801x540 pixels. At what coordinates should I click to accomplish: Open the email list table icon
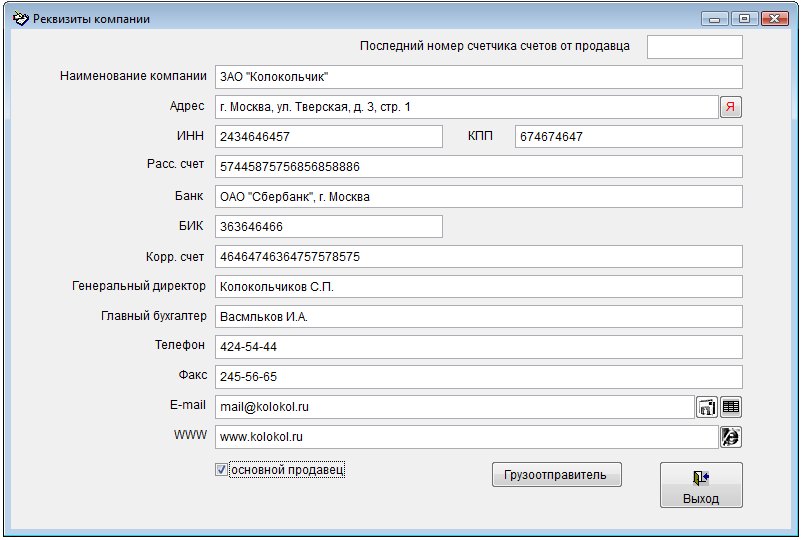tap(731, 407)
